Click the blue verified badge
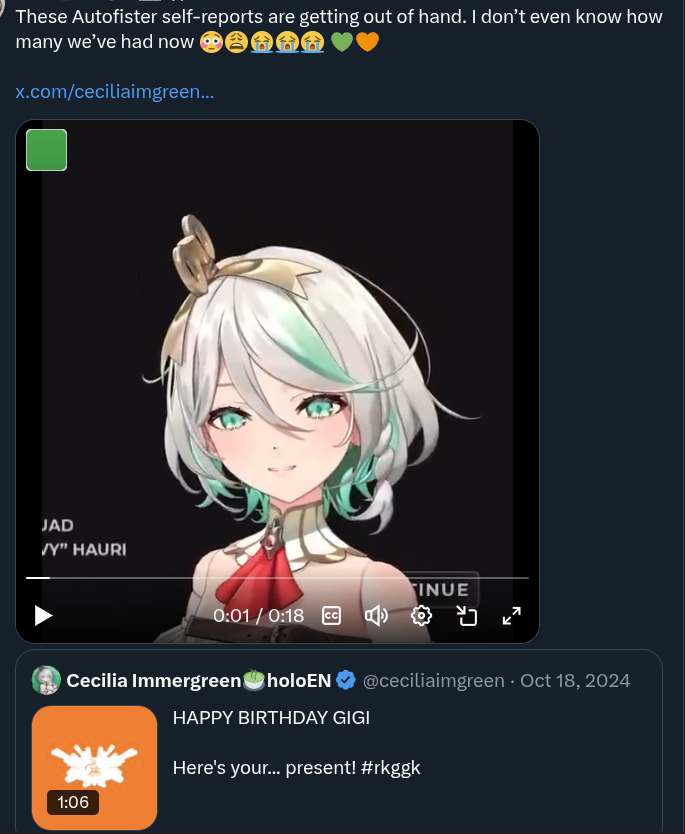The image size is (685, 834). [x=346, y=680]
